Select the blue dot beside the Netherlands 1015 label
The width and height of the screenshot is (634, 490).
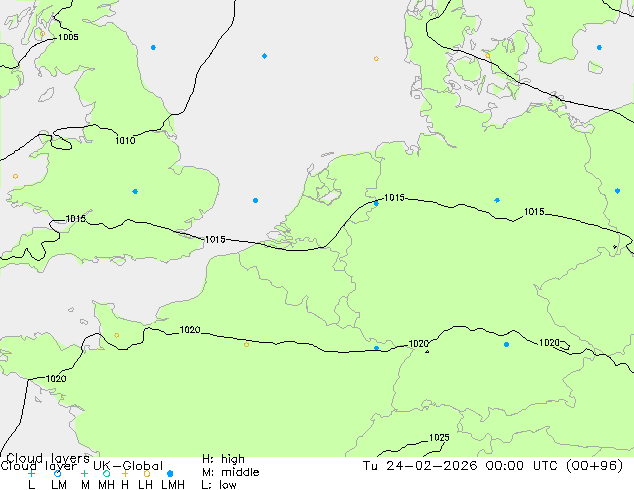click(376, 203)
